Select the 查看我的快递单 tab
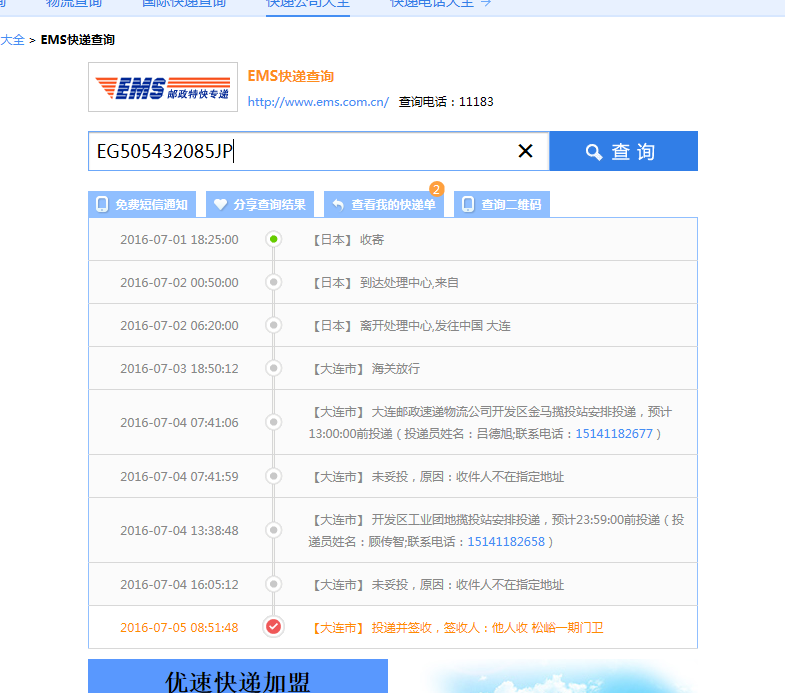Image resolution: width=785 pixels, height=693 pixels. pos(383,204)
